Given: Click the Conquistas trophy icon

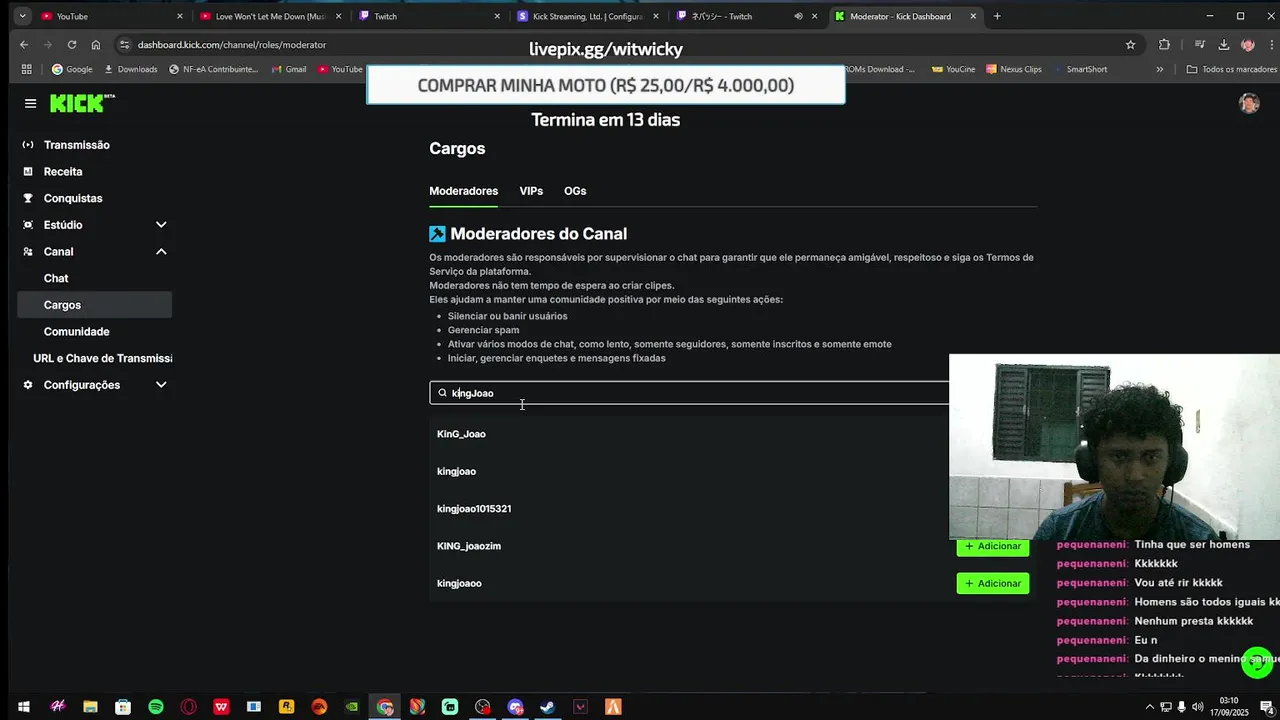Looking at the screenshot, I should 28,198.
